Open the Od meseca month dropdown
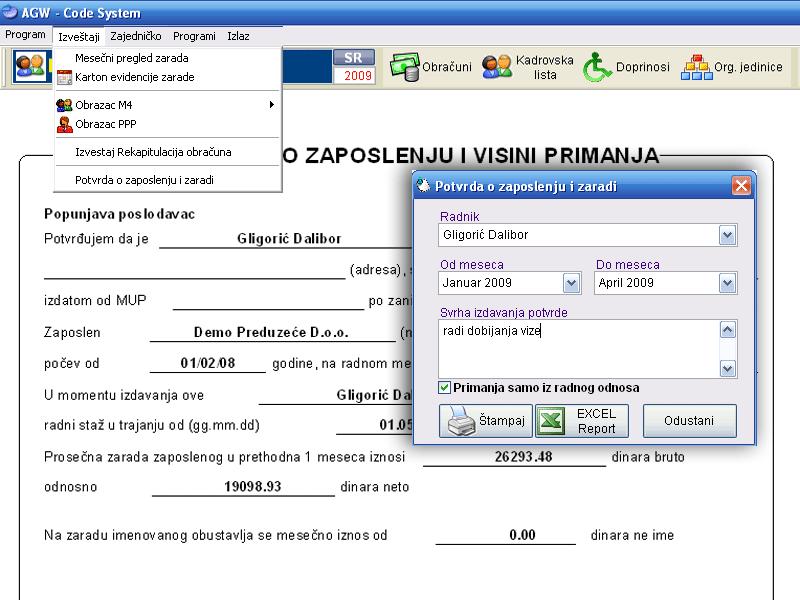This screenshot has height=600, width=800. (571, 284)
